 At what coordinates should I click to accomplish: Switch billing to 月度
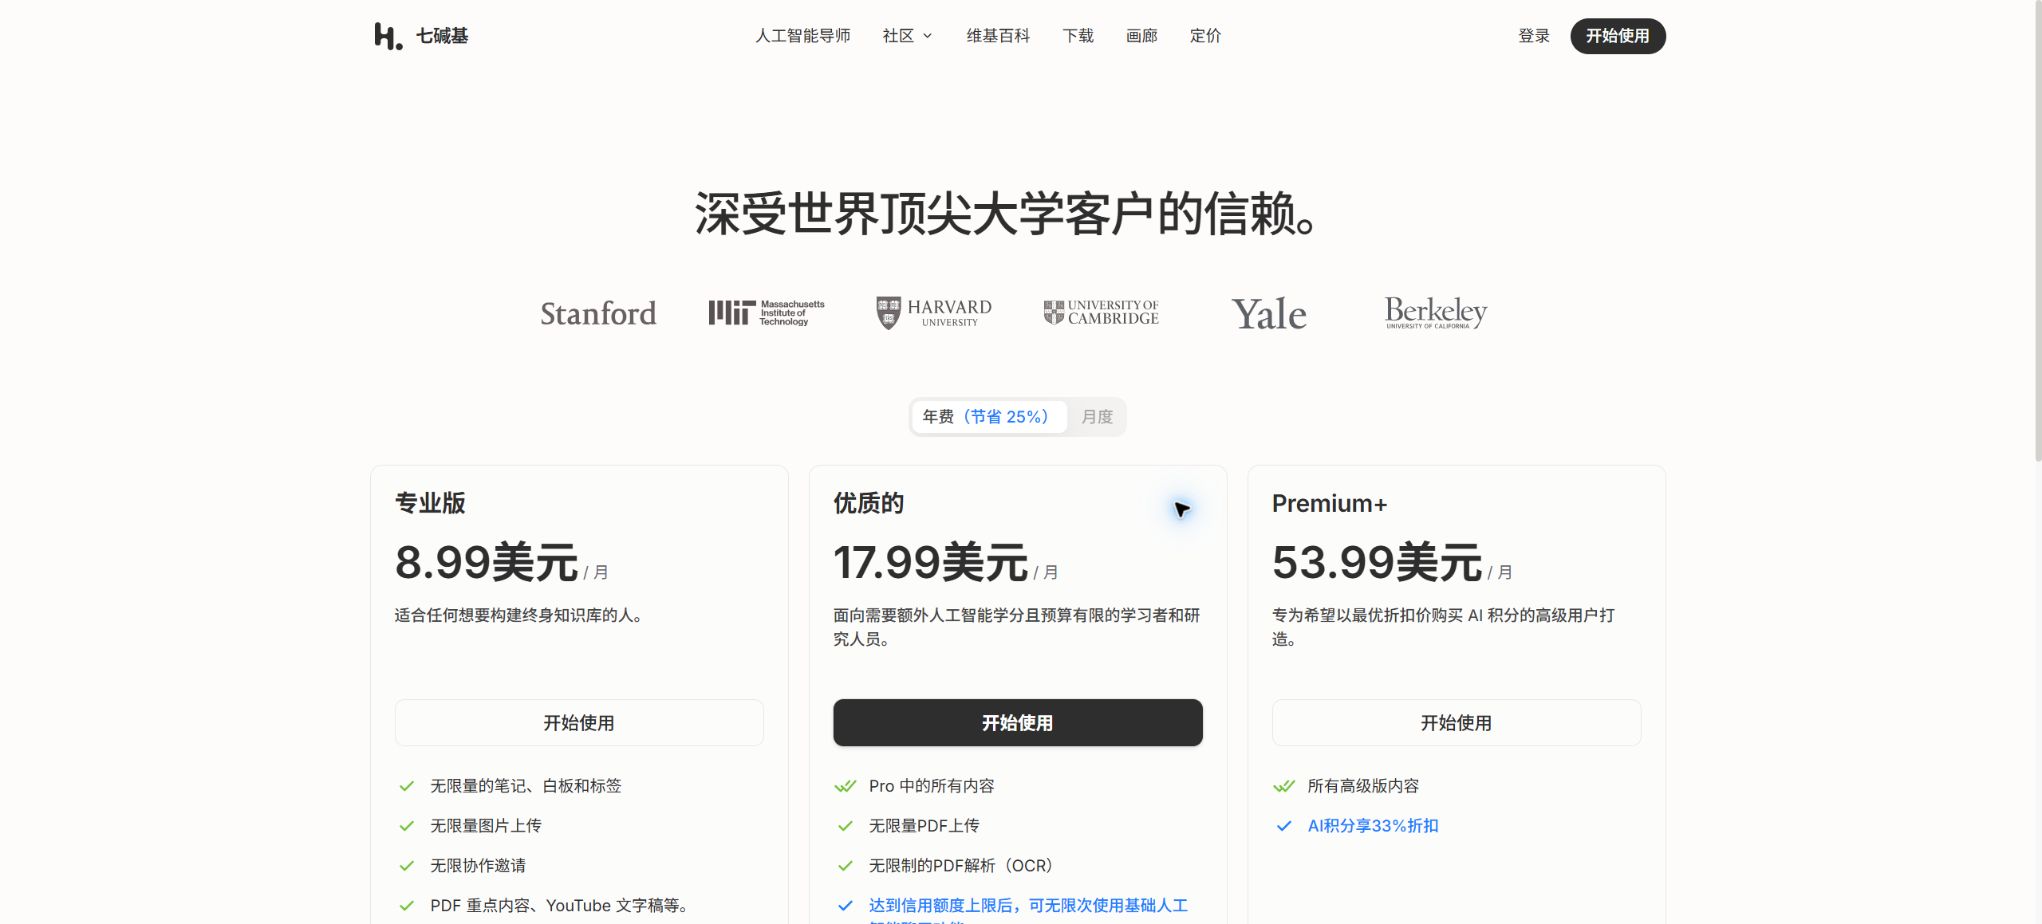click(x=1097, y=417)
